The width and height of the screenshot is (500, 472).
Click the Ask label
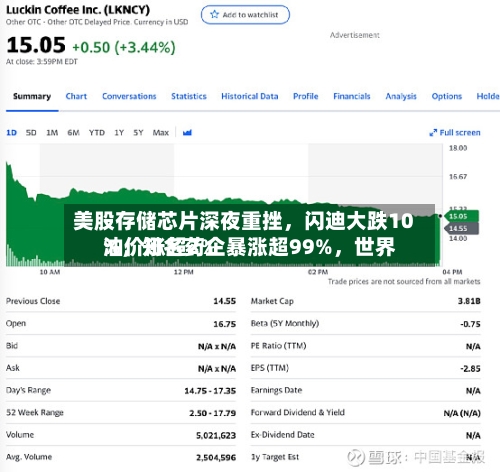(x=13, y=368)
